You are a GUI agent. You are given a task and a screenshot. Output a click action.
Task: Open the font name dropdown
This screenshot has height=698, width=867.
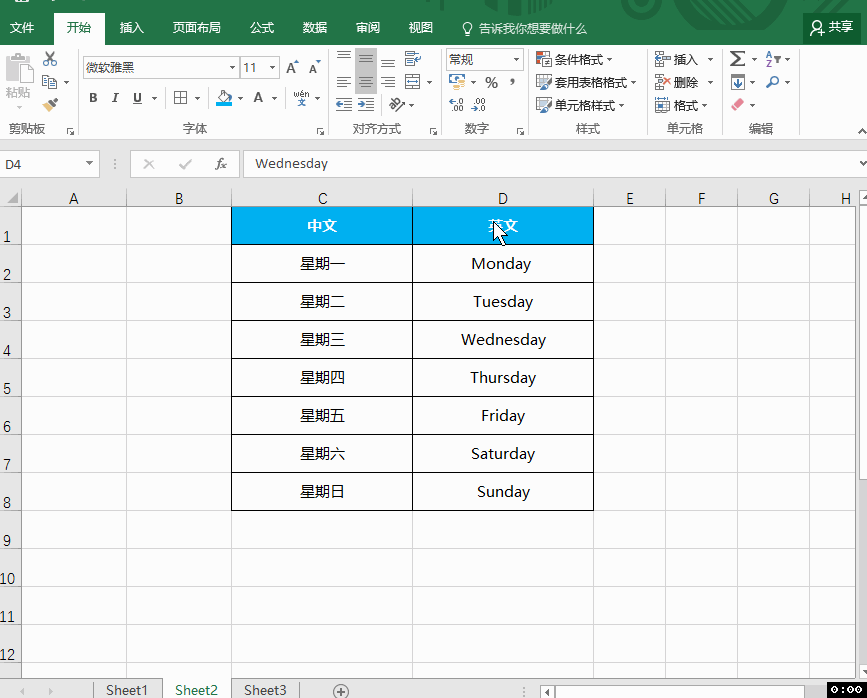pyautogui.click(x=232, y=68)
